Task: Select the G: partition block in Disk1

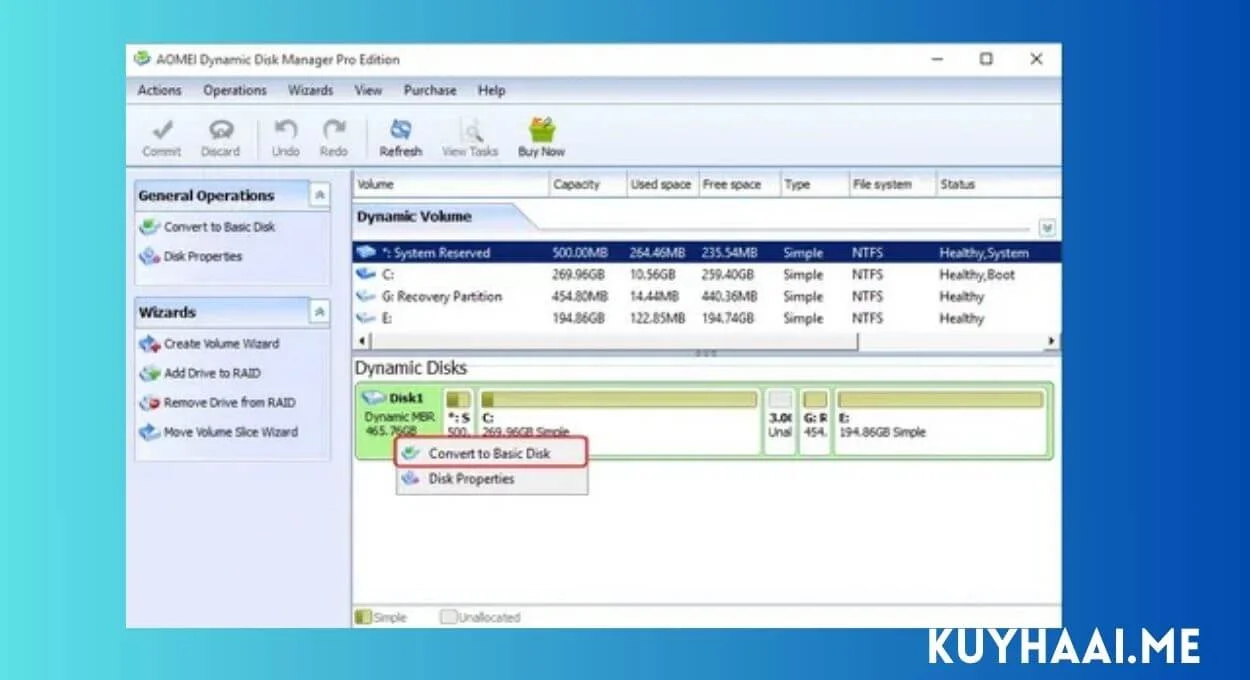Action: click(815, 422)
